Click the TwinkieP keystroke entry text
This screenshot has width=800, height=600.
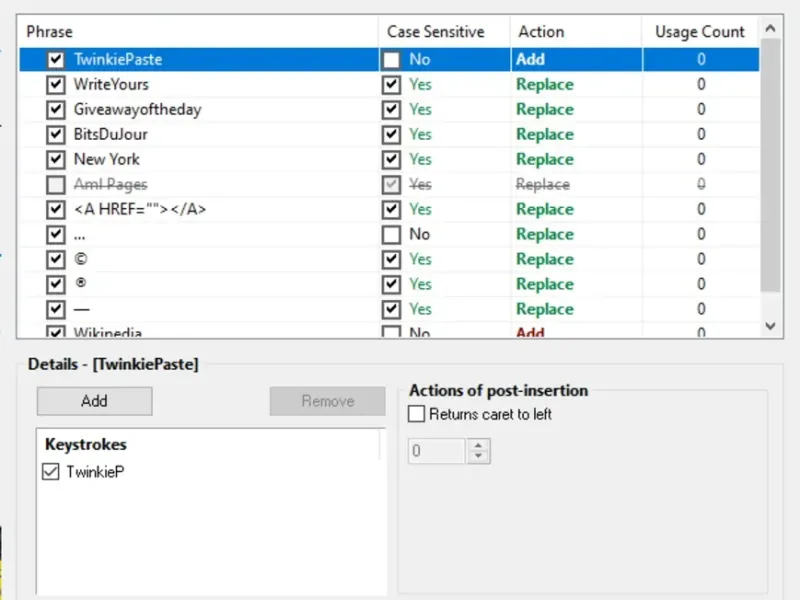[95, 472]
